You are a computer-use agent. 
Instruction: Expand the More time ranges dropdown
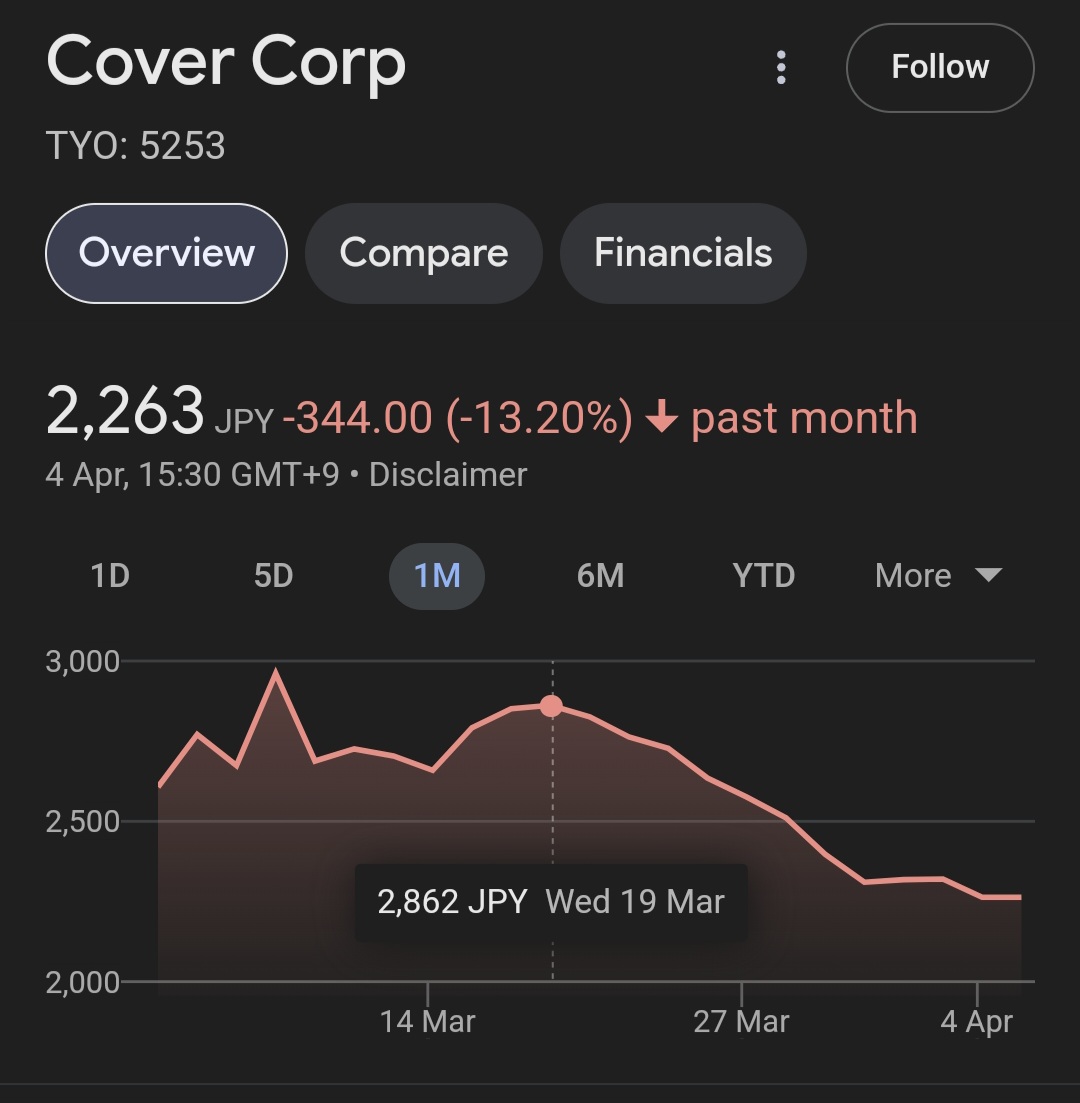[x=938, y=576]
